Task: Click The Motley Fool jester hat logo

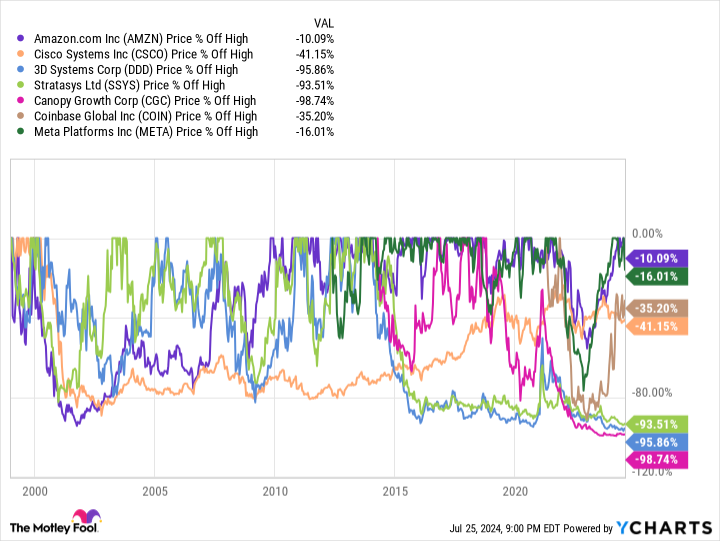Action: 87,517
